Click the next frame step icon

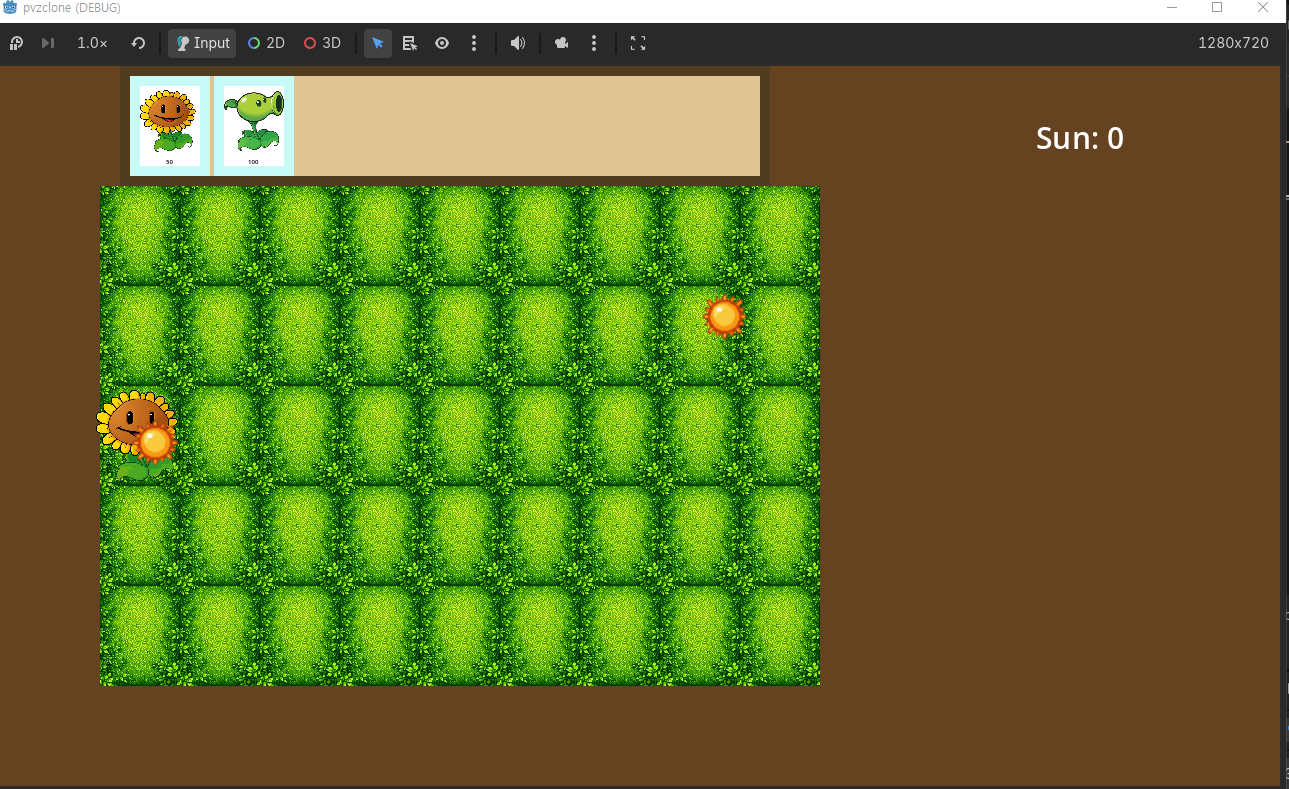[47, 43]
